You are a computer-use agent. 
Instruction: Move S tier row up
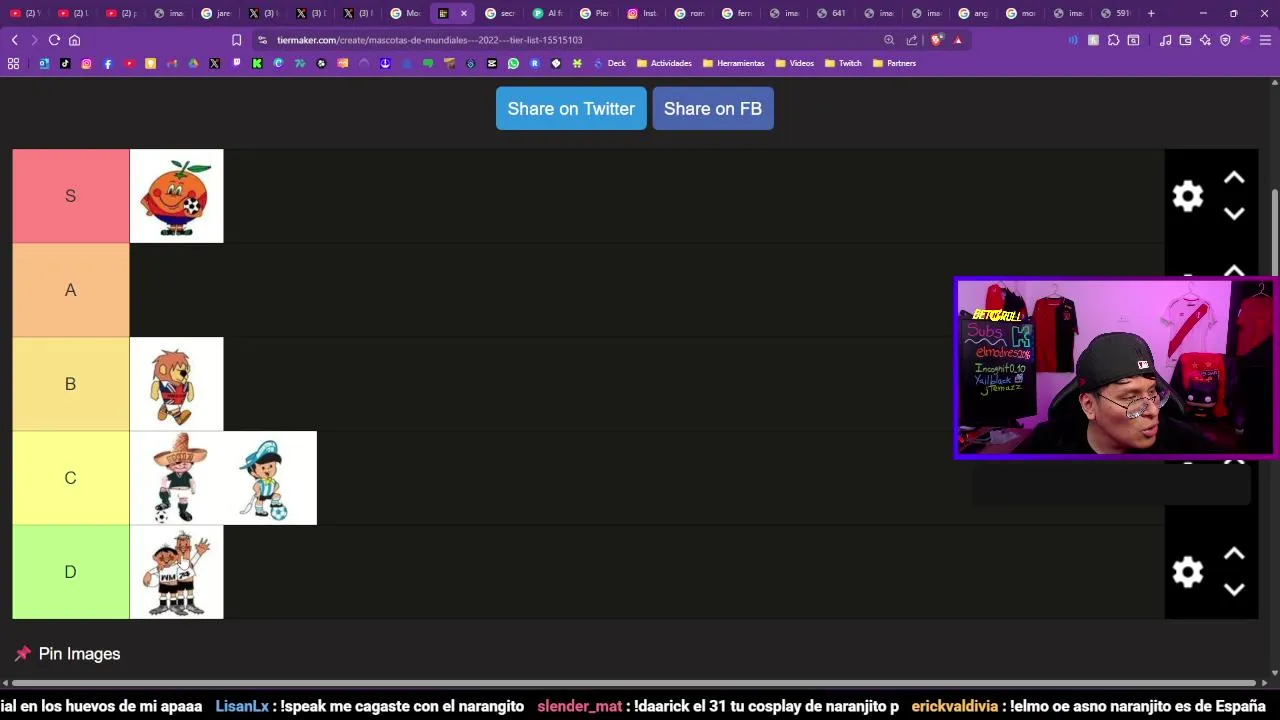point(1234,178)
